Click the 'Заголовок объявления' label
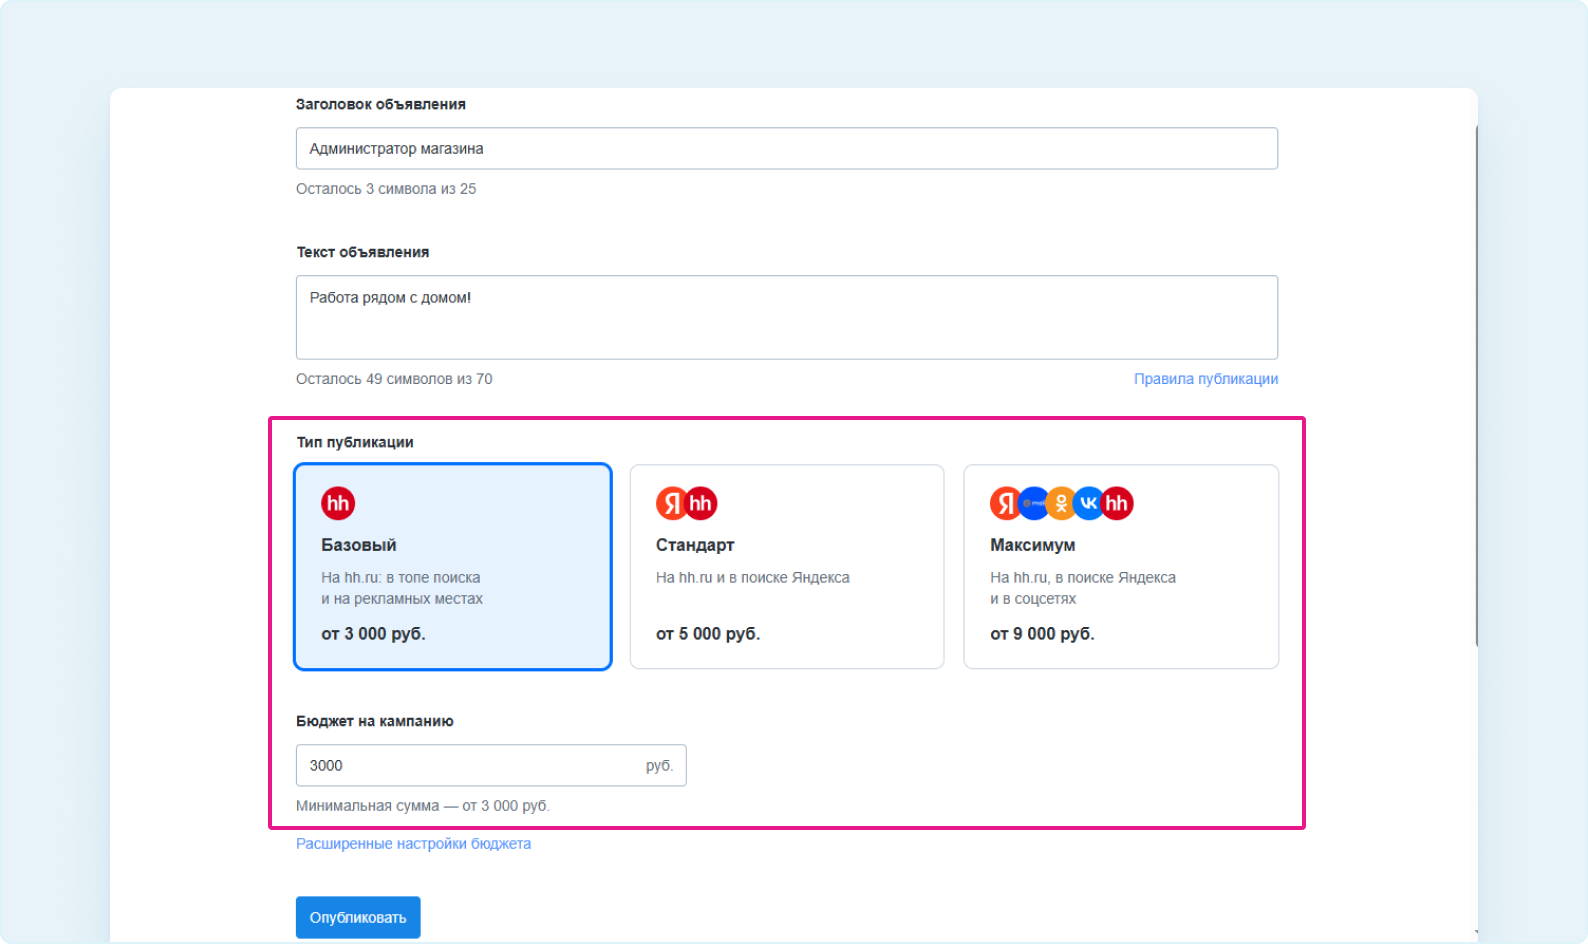Screen dimensions: 1588x944 pos(381,104)
